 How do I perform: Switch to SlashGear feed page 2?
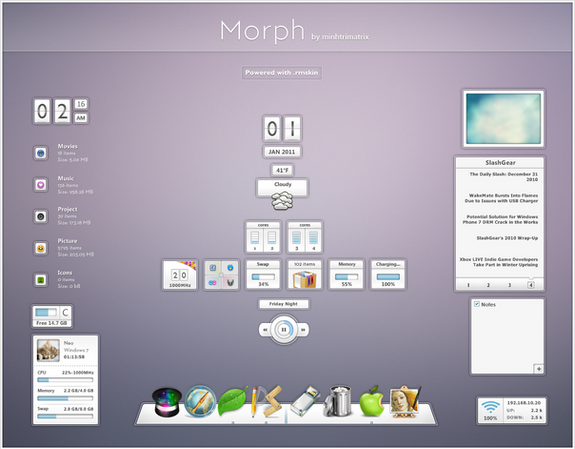tap(488, 285)
